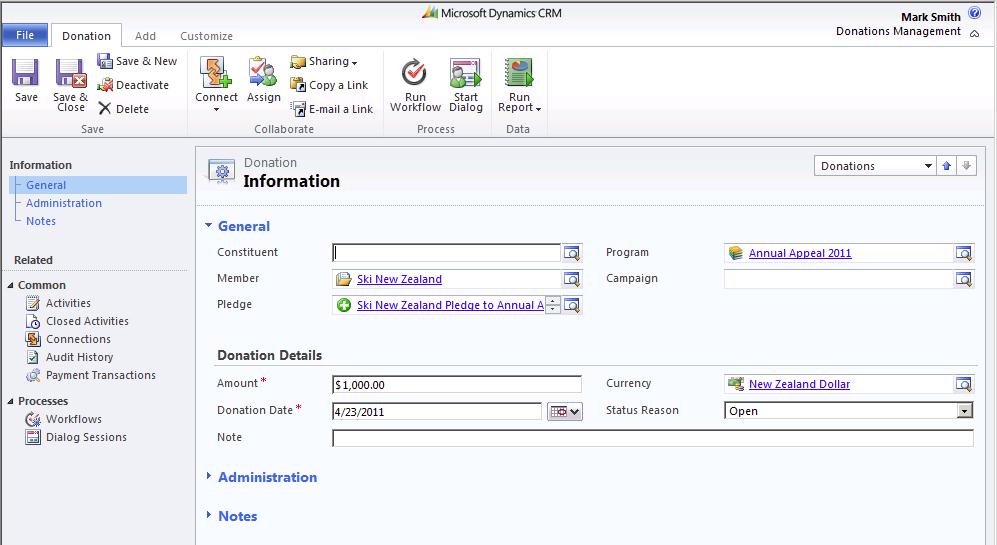Screen dimensions: 997x545
Task: Switch to the Customize ribbon tab
Action: click(x=206, y=36)
